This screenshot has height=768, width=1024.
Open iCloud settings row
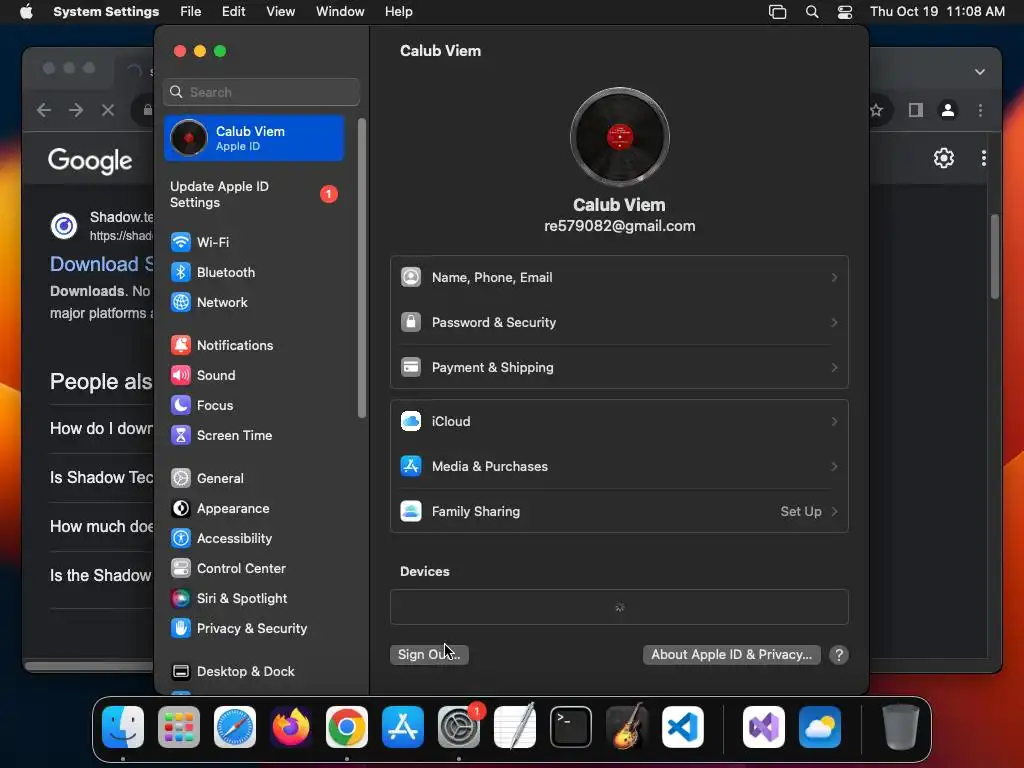[620, 422]
